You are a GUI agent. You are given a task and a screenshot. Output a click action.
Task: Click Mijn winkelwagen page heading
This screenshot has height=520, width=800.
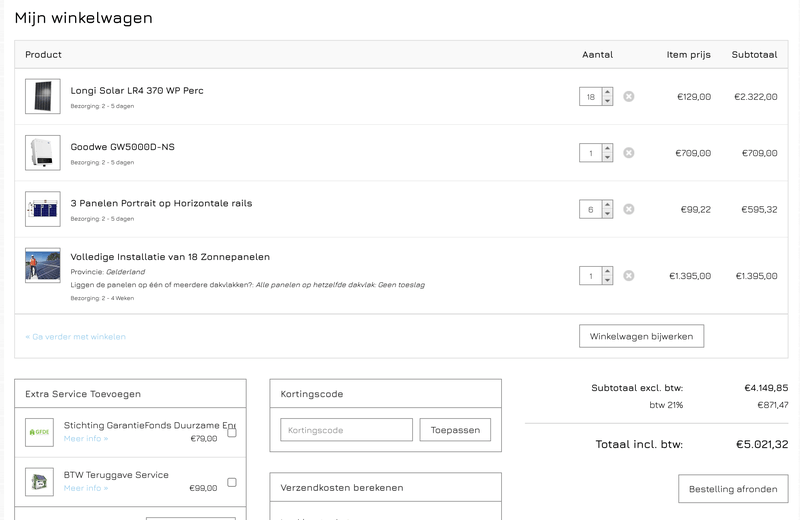click(84, 18)
